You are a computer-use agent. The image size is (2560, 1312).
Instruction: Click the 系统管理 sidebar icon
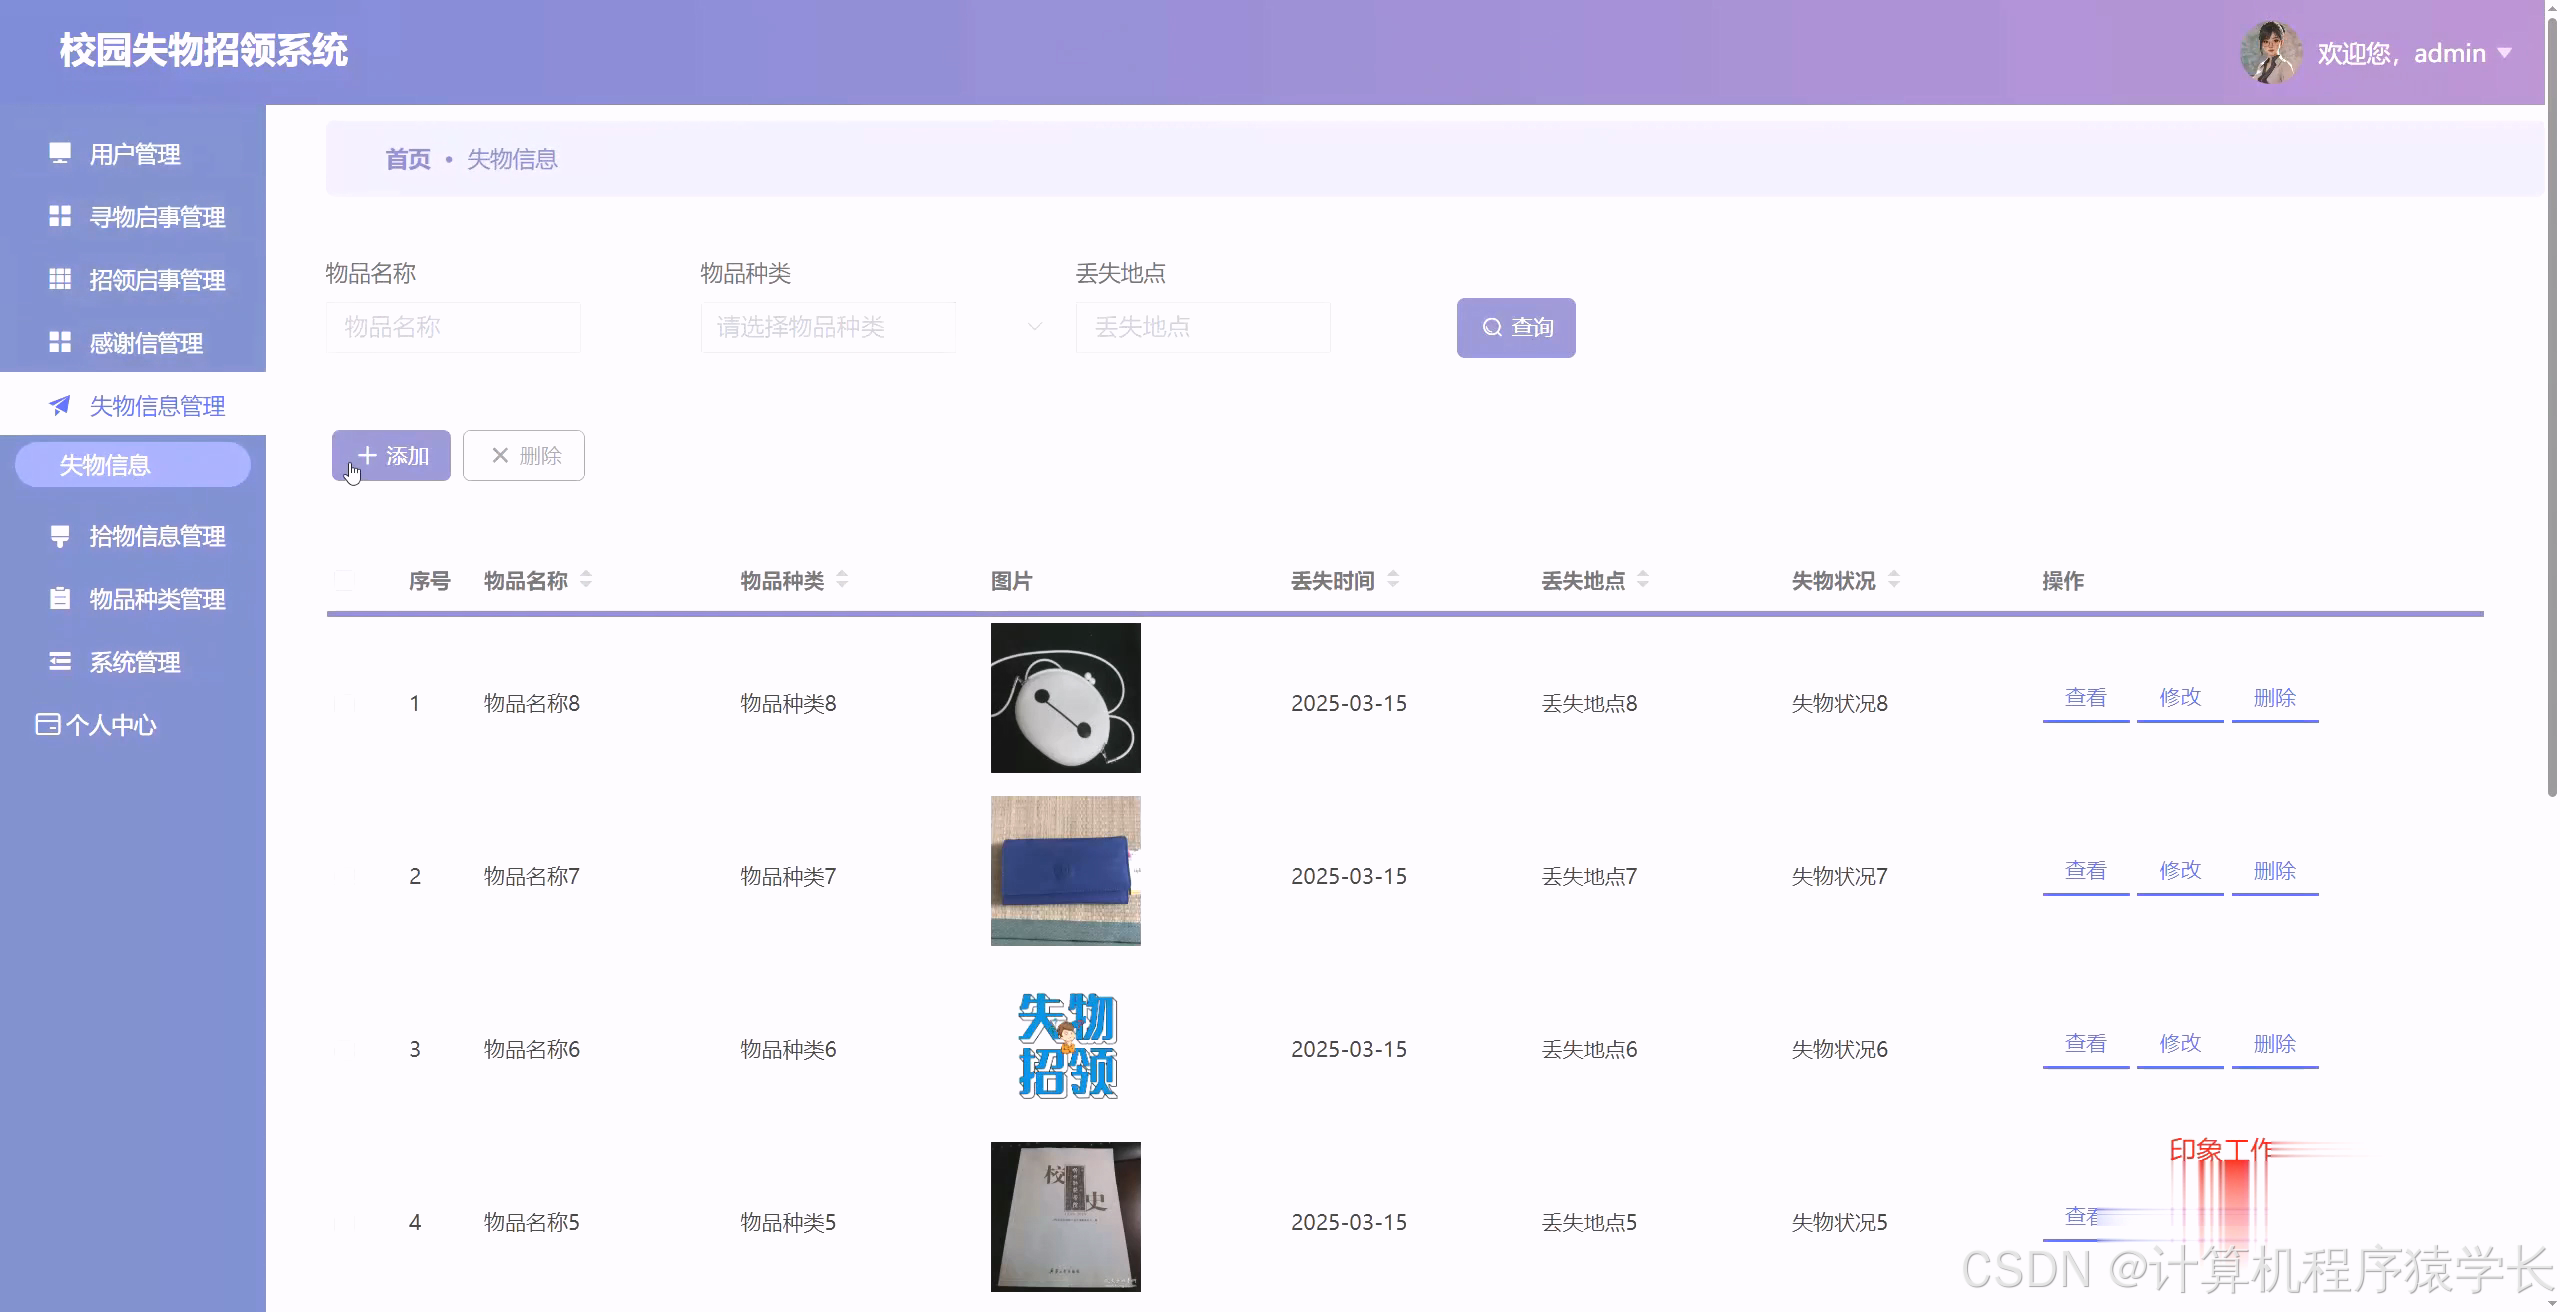(x=59, y=661)
